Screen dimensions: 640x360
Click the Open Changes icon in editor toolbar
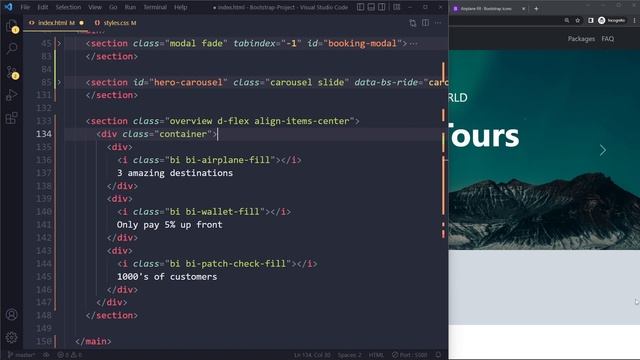(x=413, y=23)
